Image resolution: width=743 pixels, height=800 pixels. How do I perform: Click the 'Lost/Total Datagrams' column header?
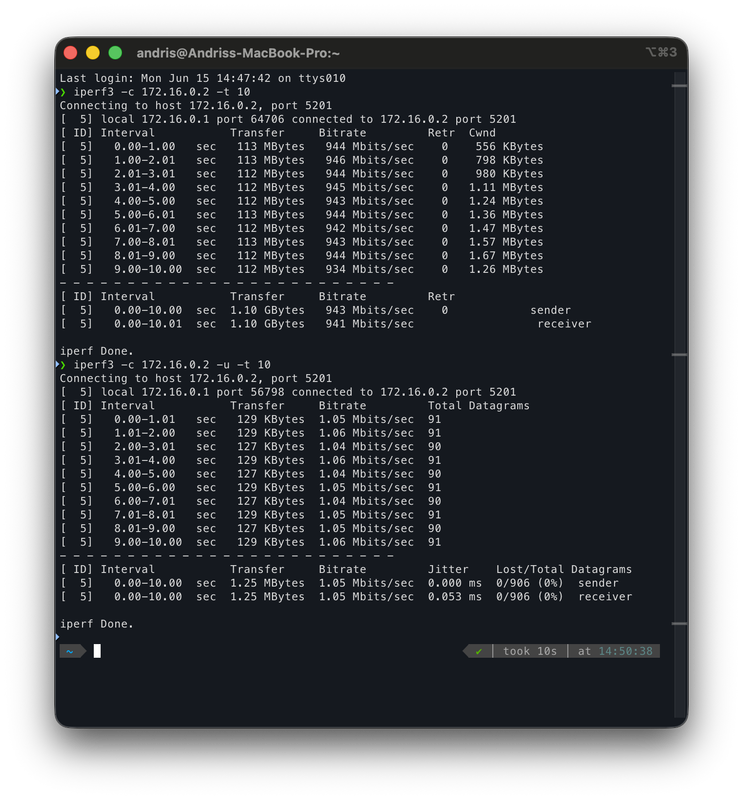(x=564, y=569)
